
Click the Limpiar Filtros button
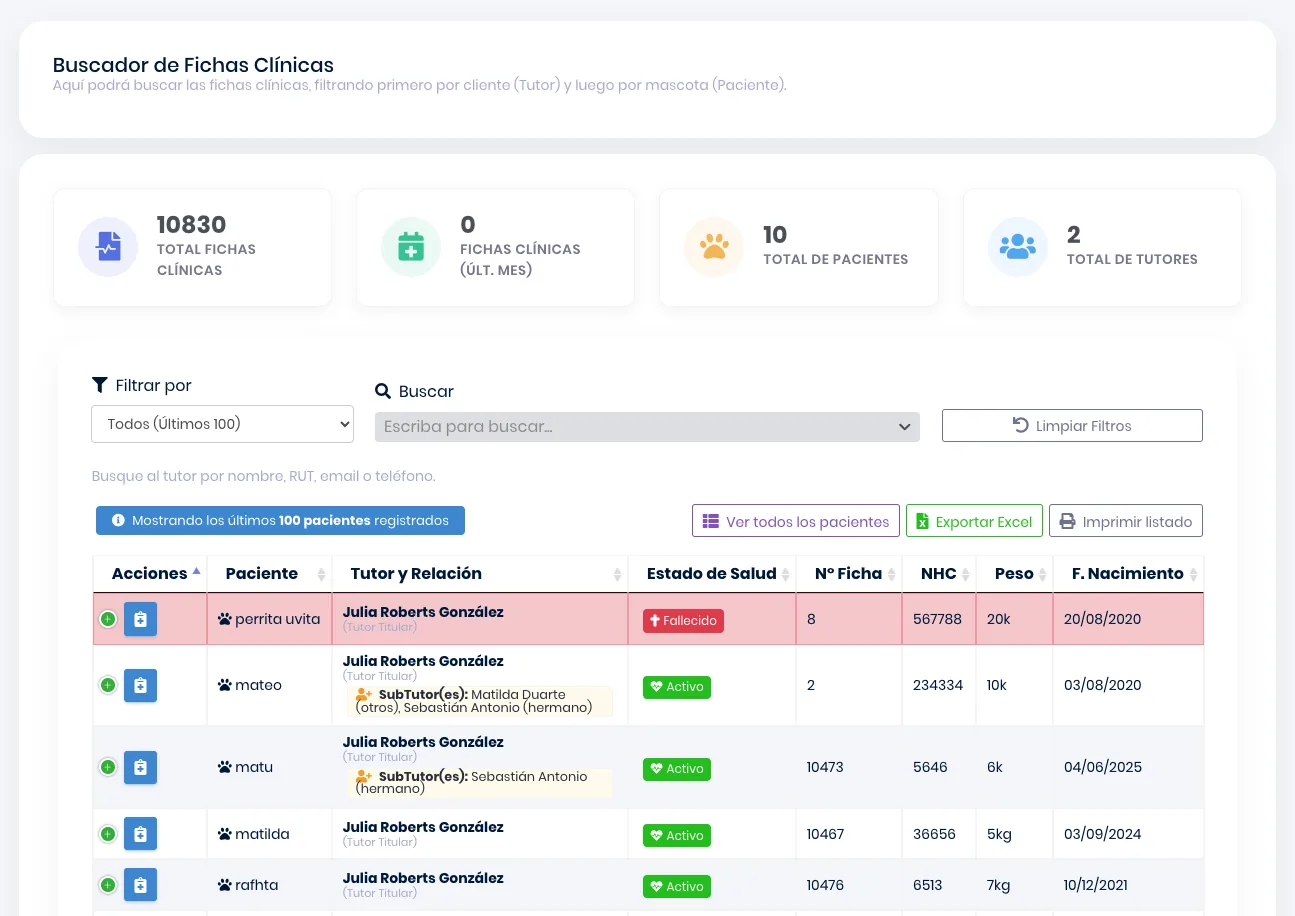(x=1072, y=426)
